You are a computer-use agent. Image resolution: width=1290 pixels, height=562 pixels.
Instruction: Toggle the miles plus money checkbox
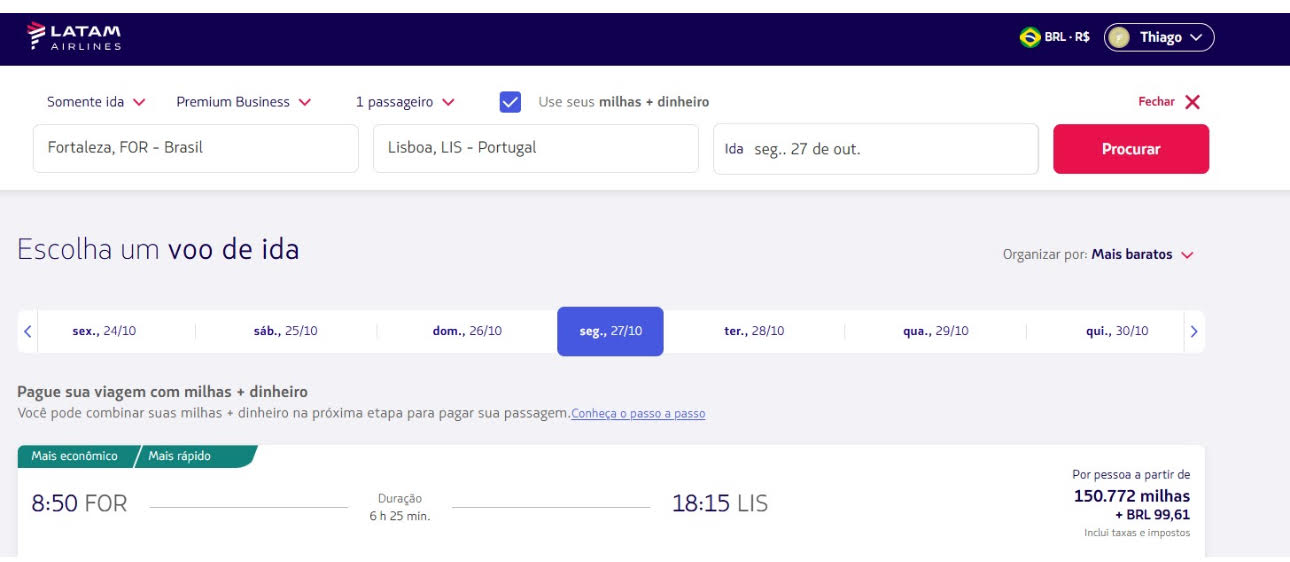(x=510, y=102)
